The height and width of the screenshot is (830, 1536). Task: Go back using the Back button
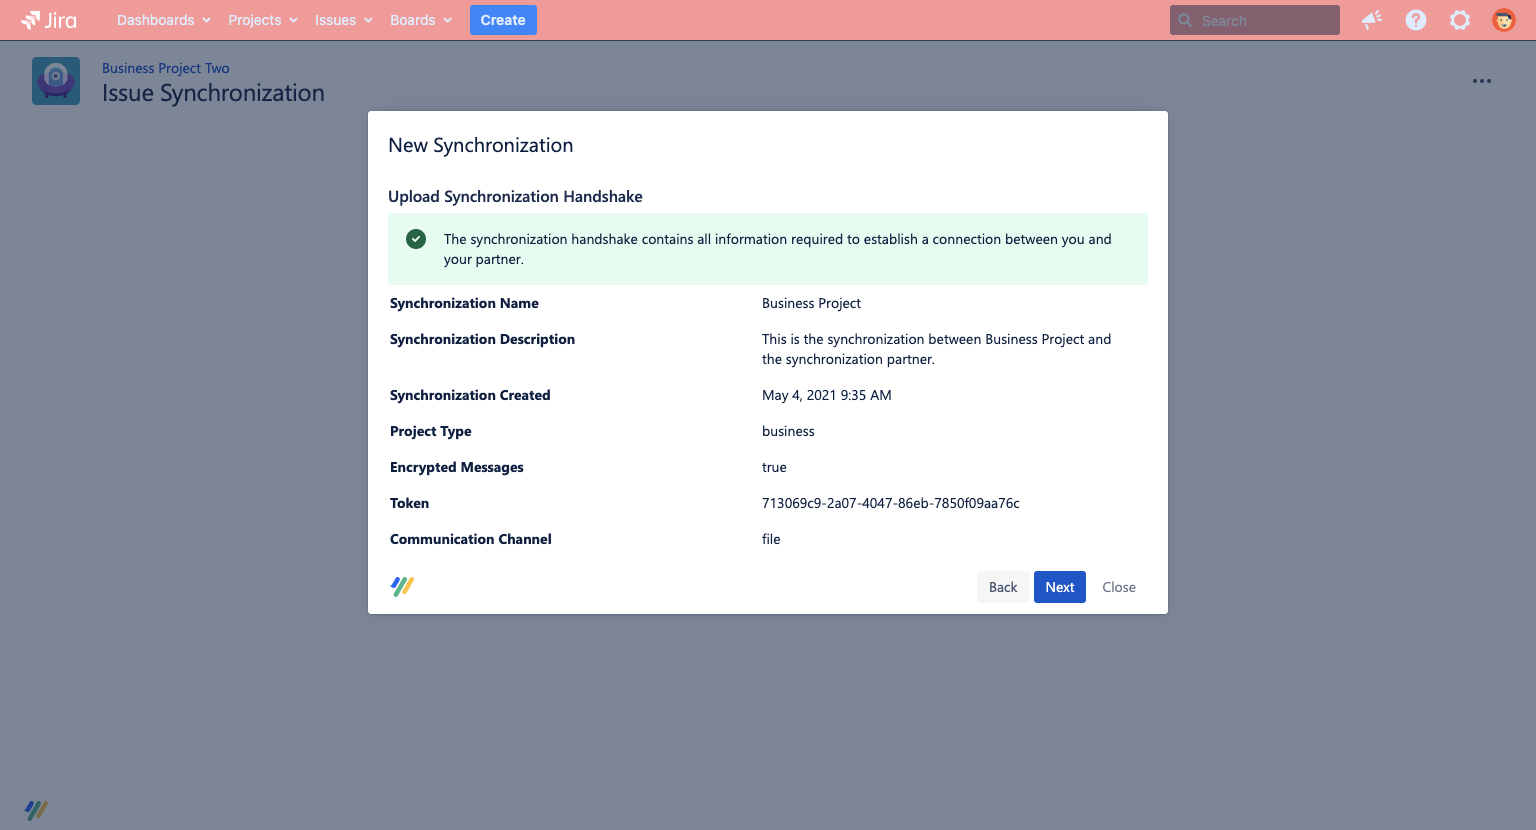pos(1003,587)
